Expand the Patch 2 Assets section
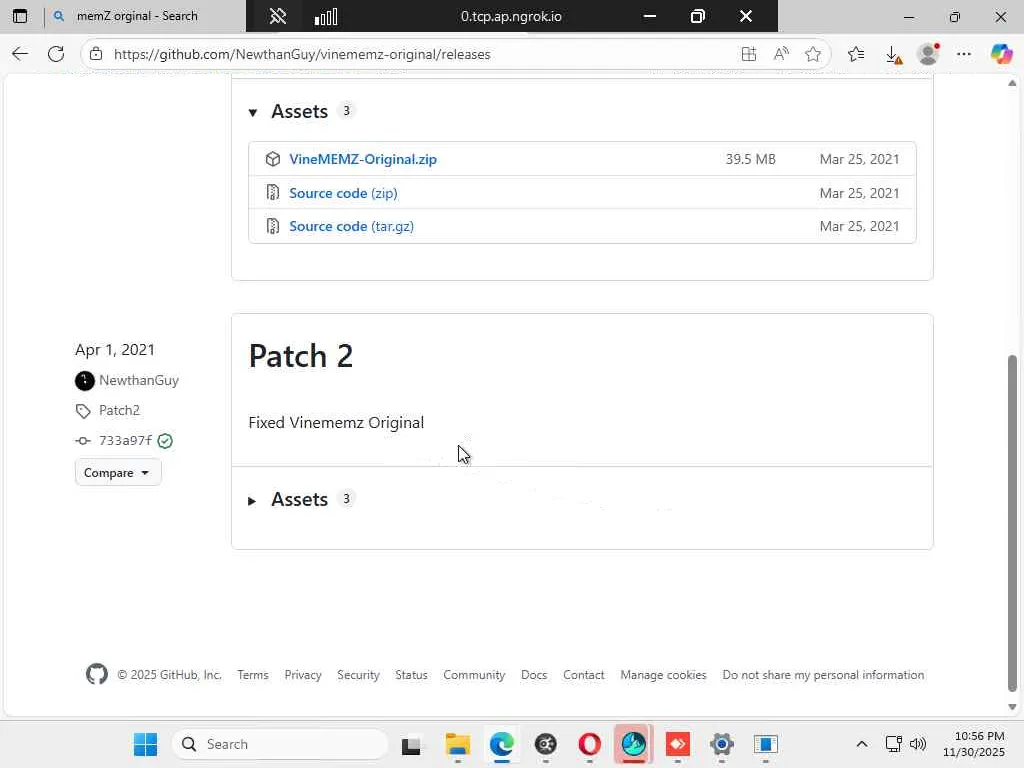Viewport: 1024px width, 768px height. (252, 501)
